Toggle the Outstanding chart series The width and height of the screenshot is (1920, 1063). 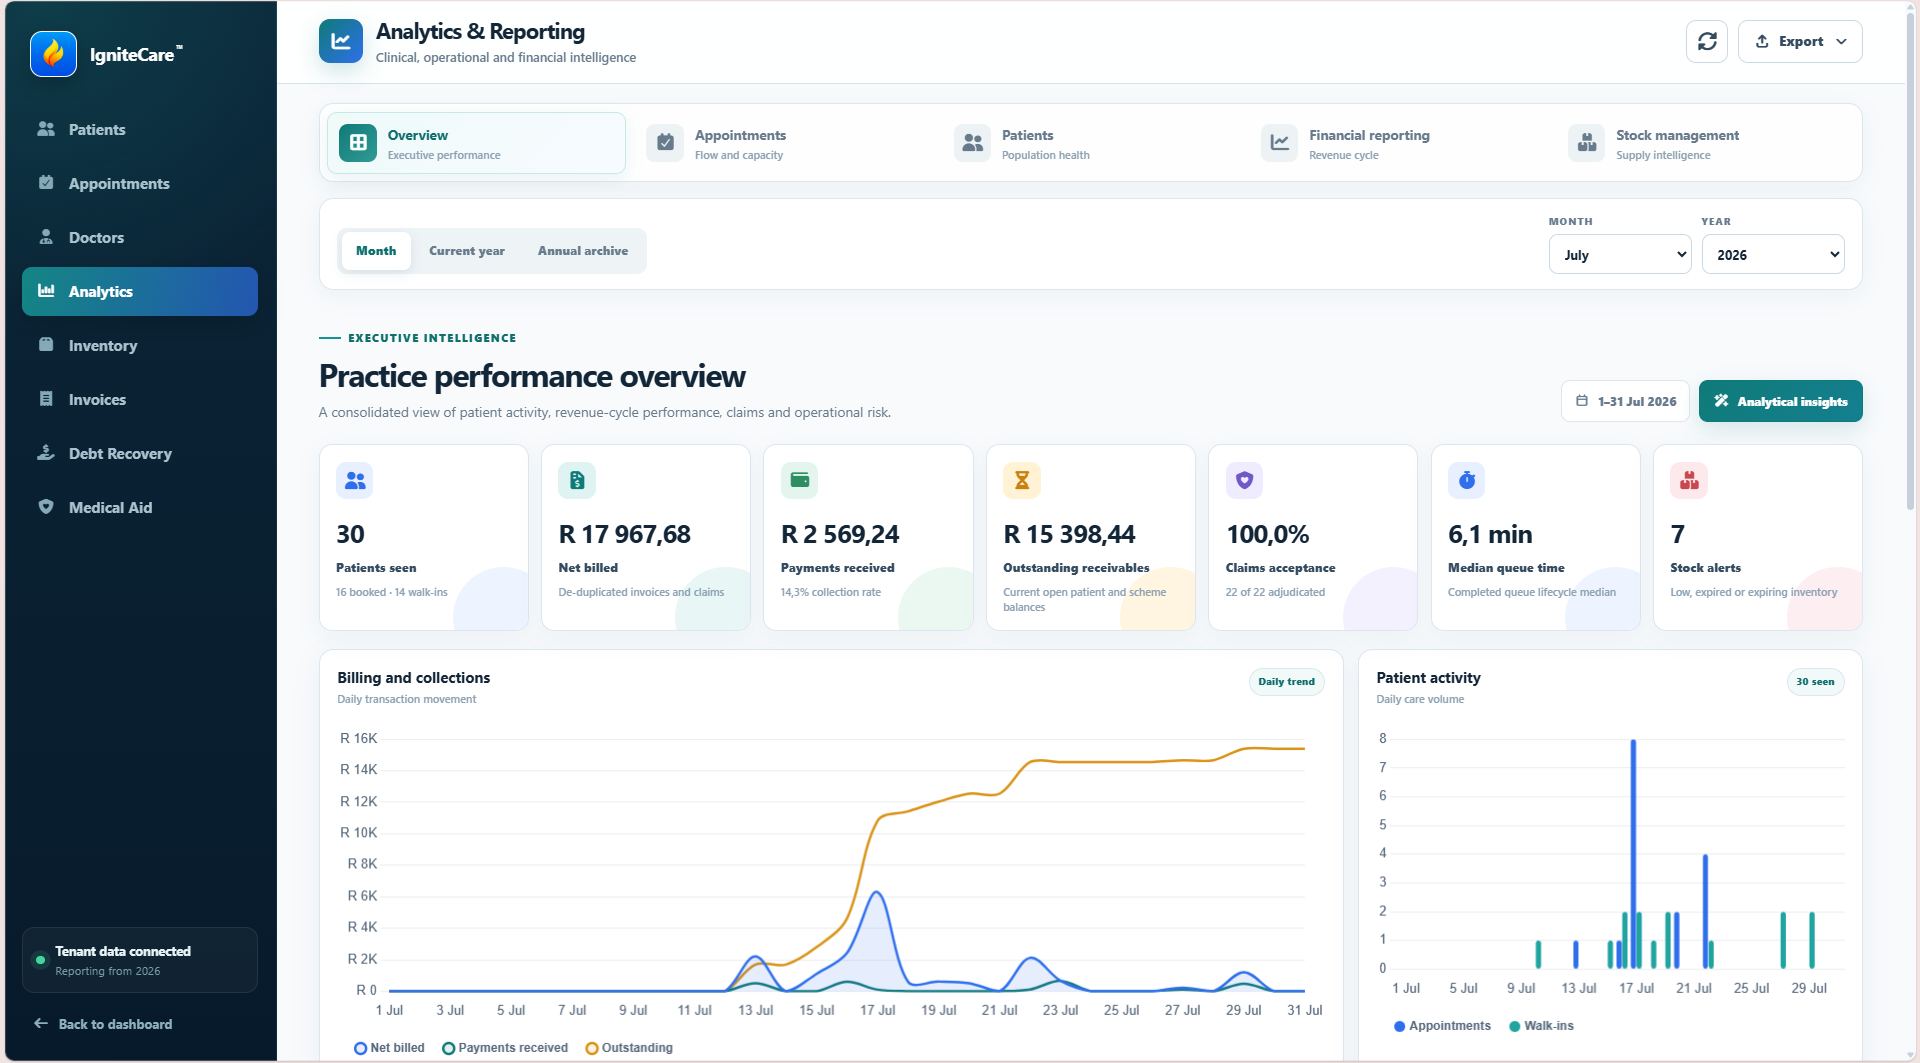(629, 1048)
